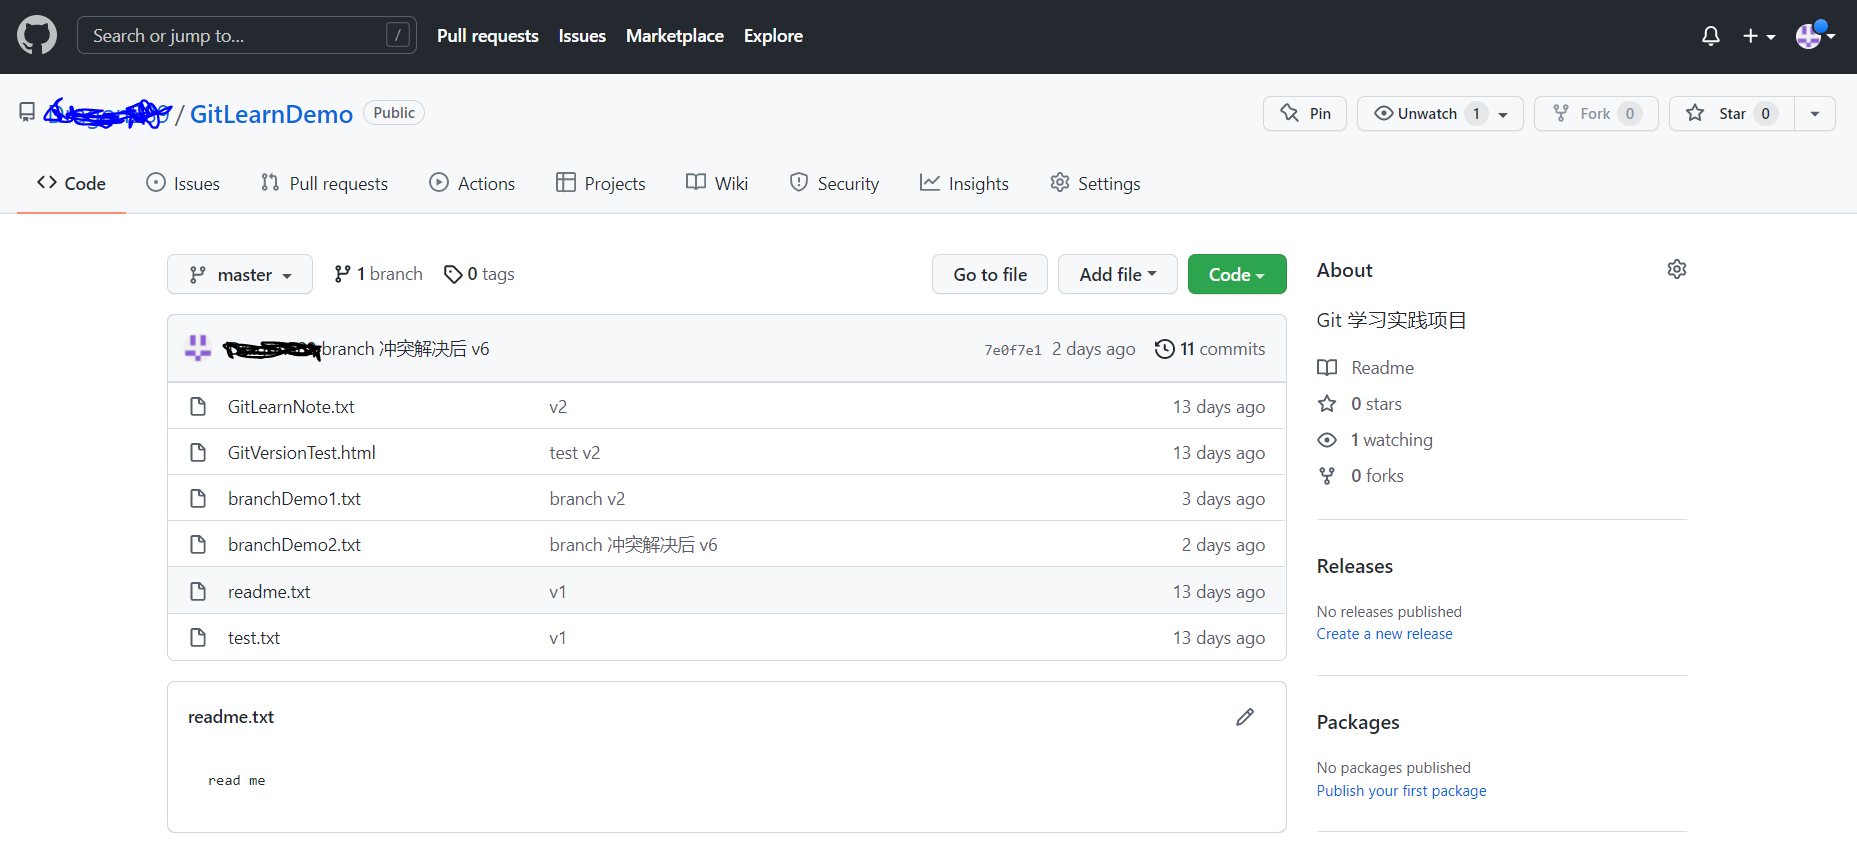Open the "branch v2" commit message
The height and width of the screenshot is (846, 1857).
point(587,499)
